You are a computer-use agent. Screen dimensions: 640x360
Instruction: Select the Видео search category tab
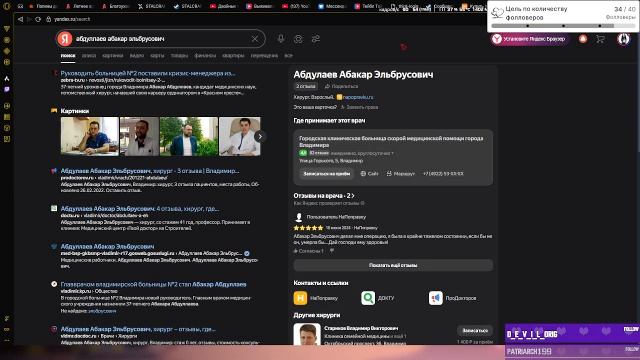(x=137, y=56)
